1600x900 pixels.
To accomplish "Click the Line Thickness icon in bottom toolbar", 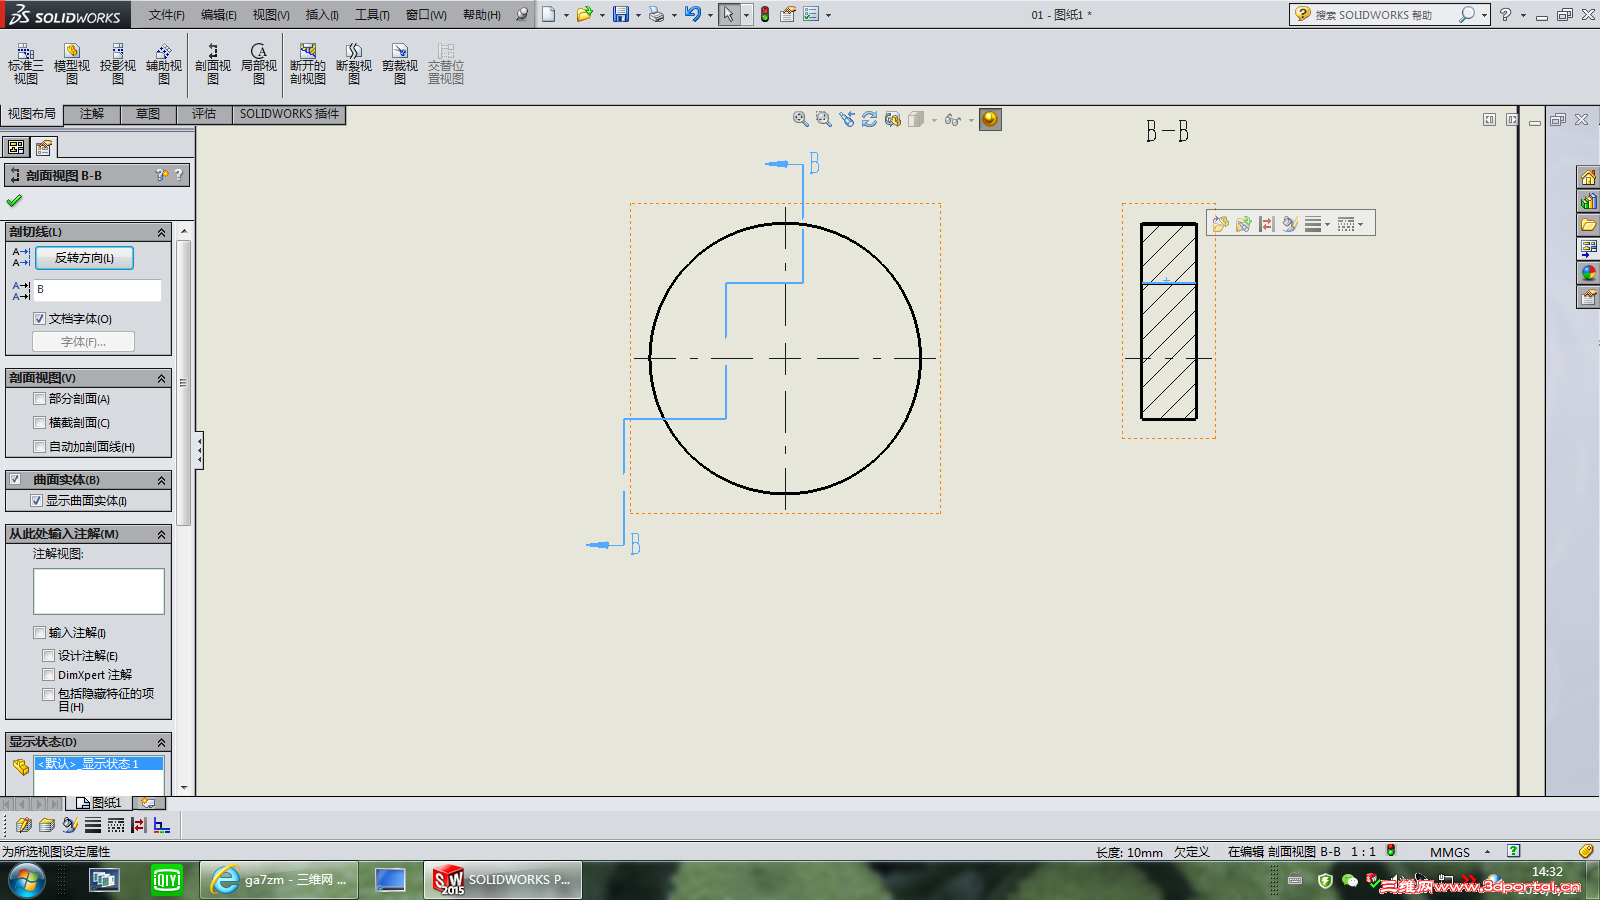I will 93,825.
